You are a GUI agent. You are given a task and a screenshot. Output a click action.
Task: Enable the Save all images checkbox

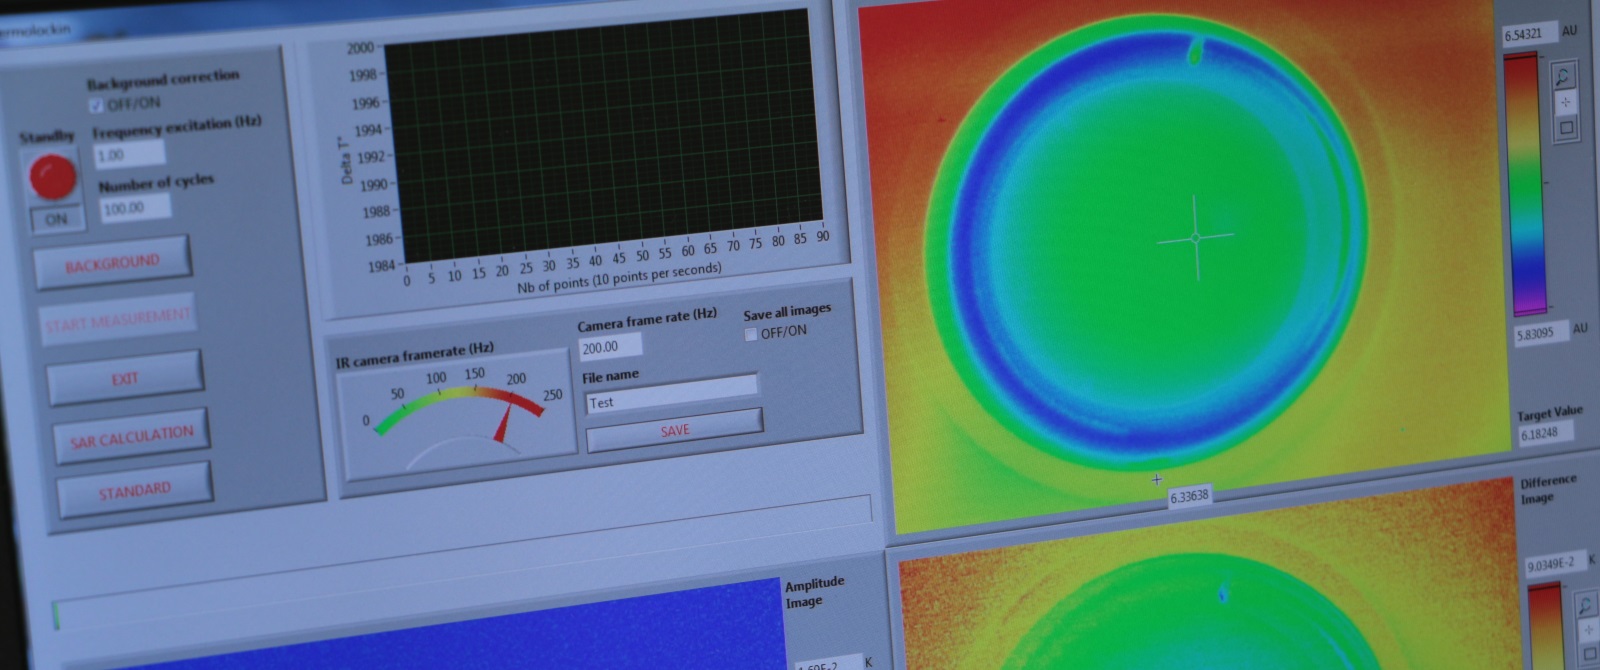(x=751, y=335)
